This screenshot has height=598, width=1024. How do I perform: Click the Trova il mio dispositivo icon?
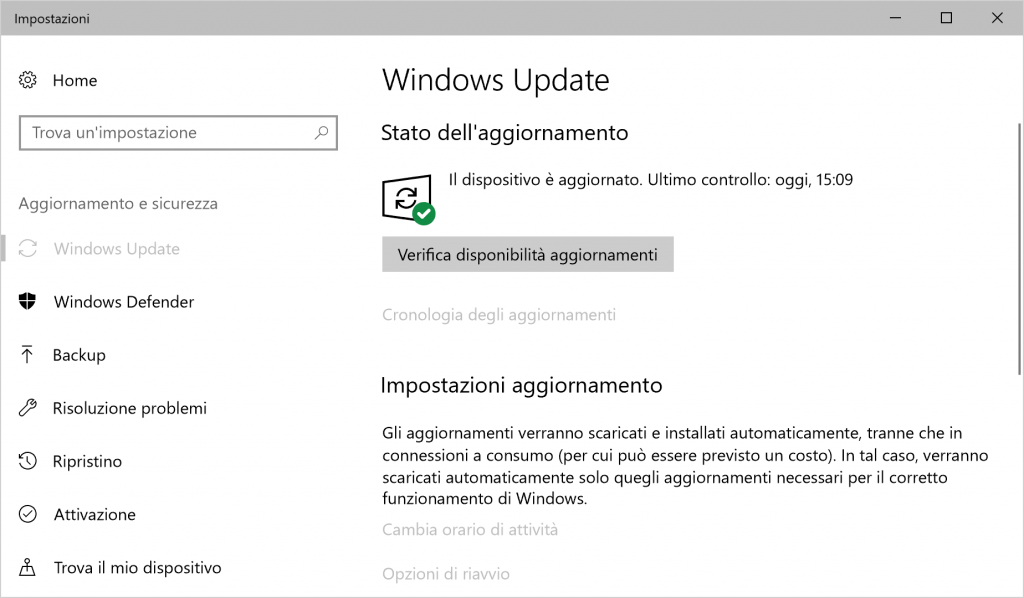[x=29, y=567]
